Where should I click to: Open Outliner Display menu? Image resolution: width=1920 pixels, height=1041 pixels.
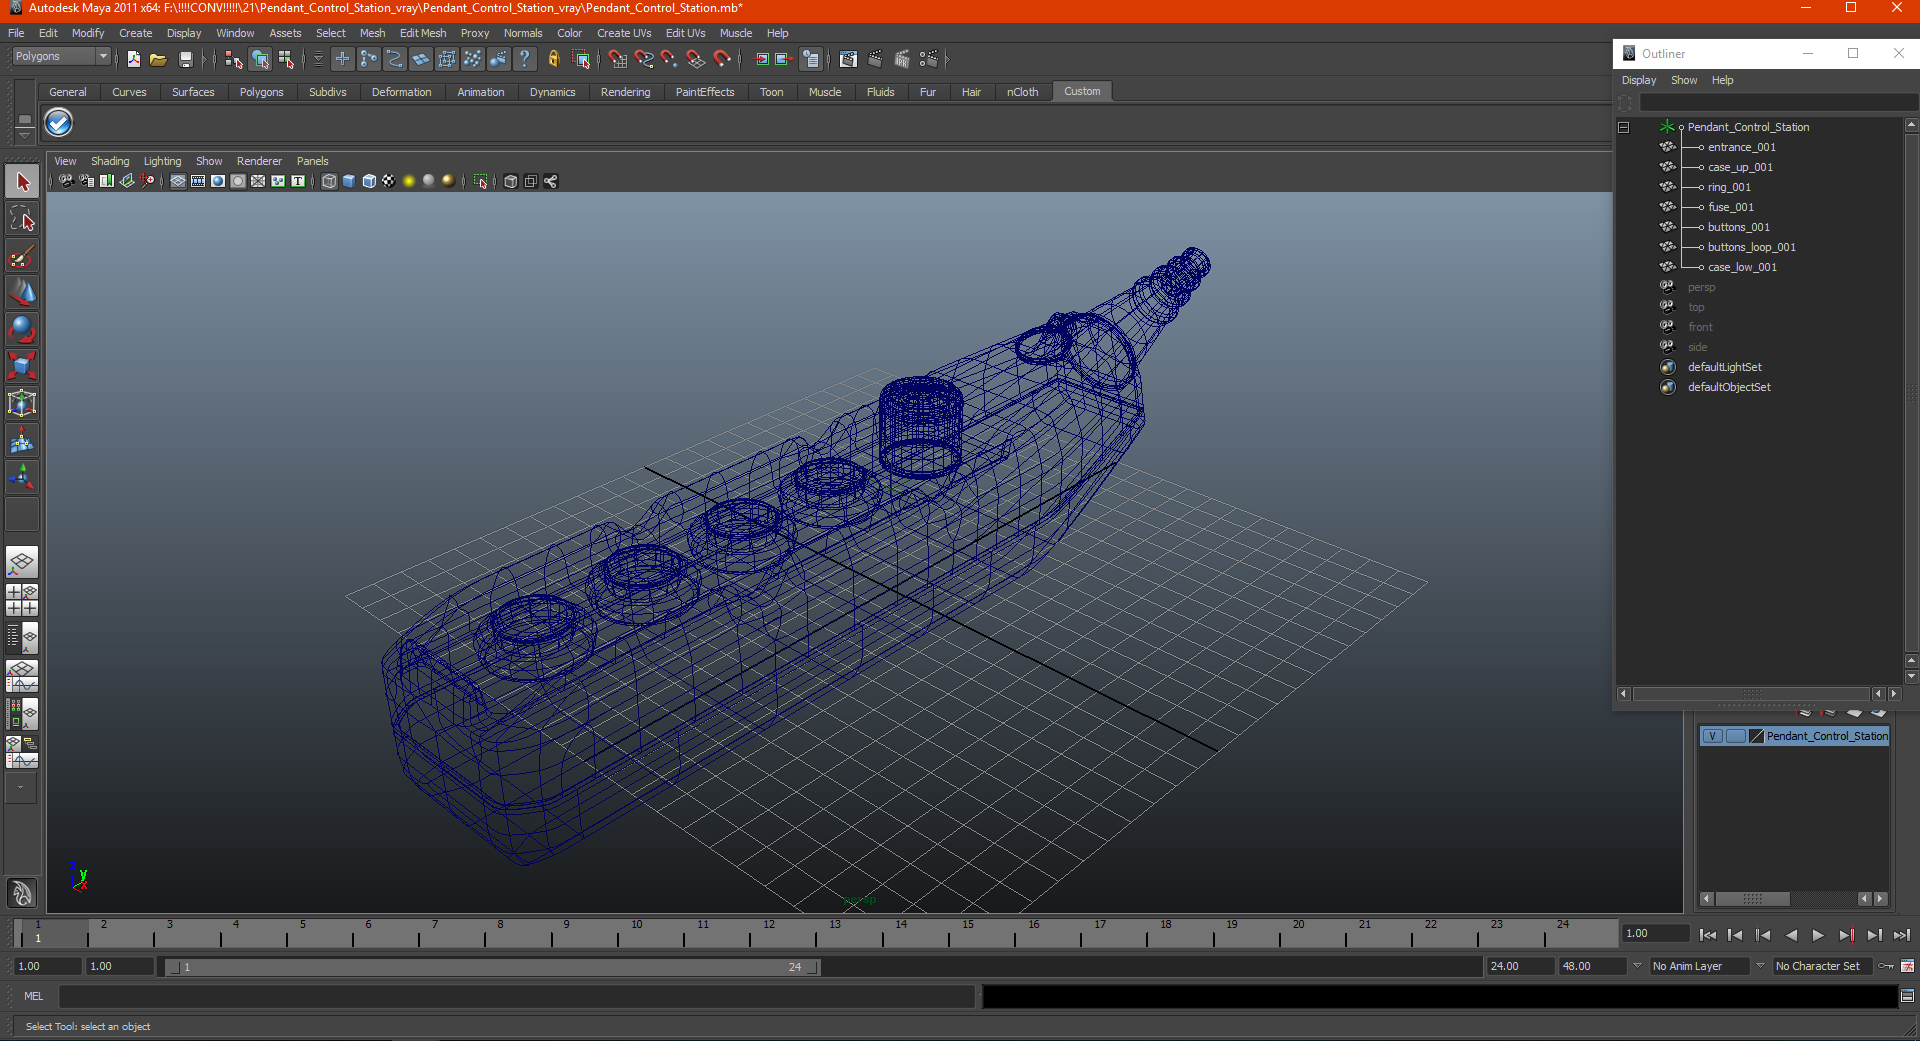click(1638, 80)
